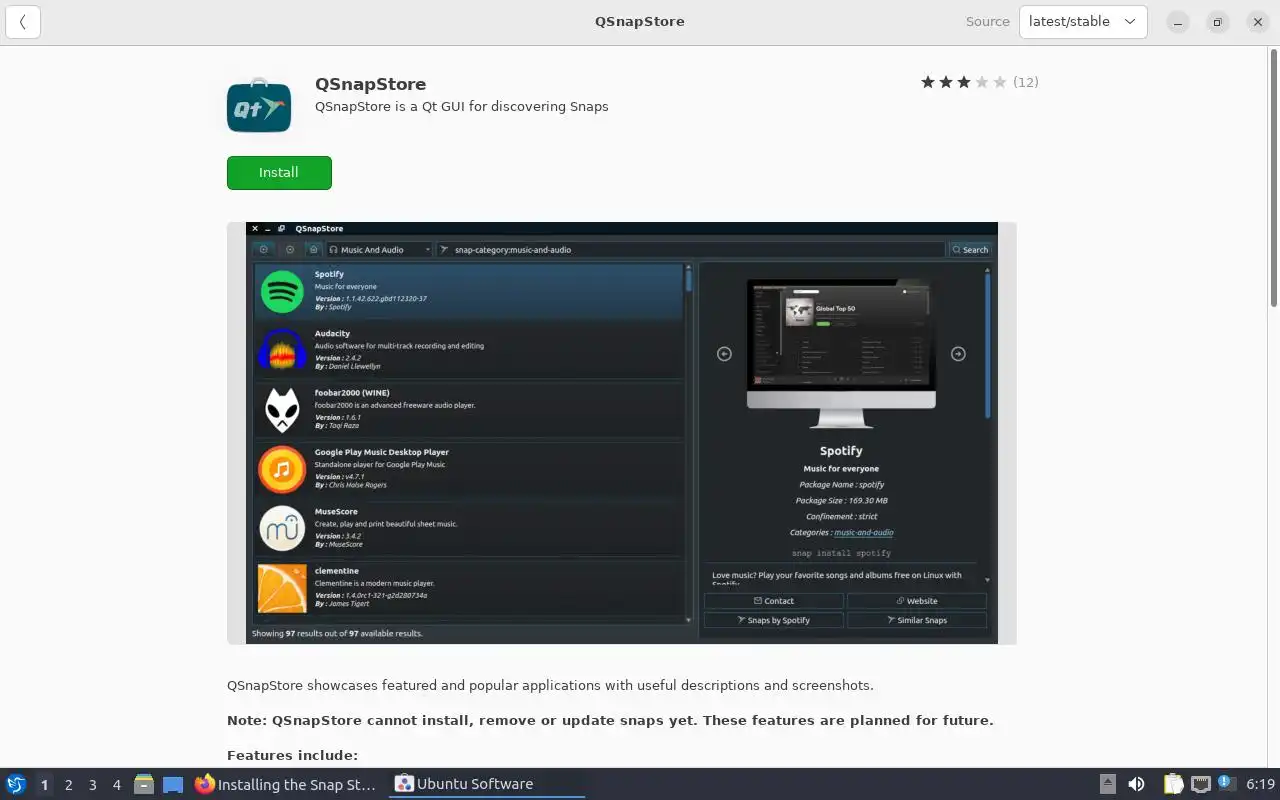Switch to the Firefox Installing the Snap window
This screenshot has height=800, width=1280.
tap(287, 784)
